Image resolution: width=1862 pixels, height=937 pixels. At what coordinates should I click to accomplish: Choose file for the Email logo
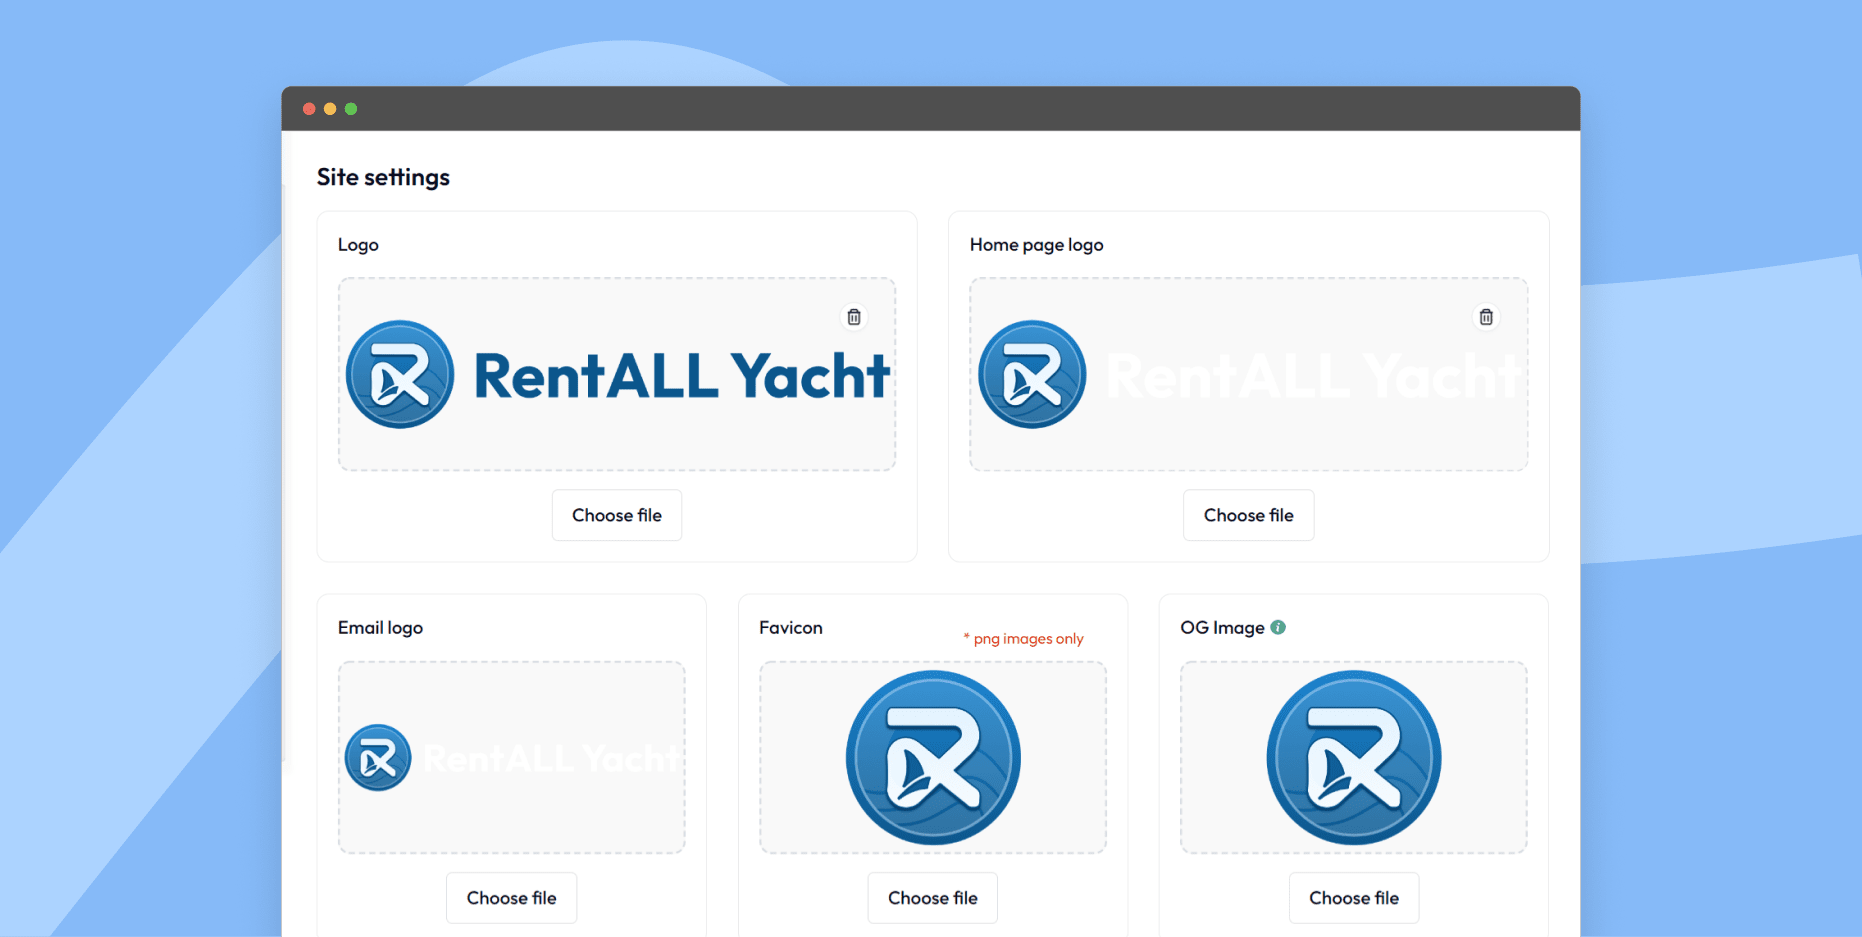tap(511, 898)
